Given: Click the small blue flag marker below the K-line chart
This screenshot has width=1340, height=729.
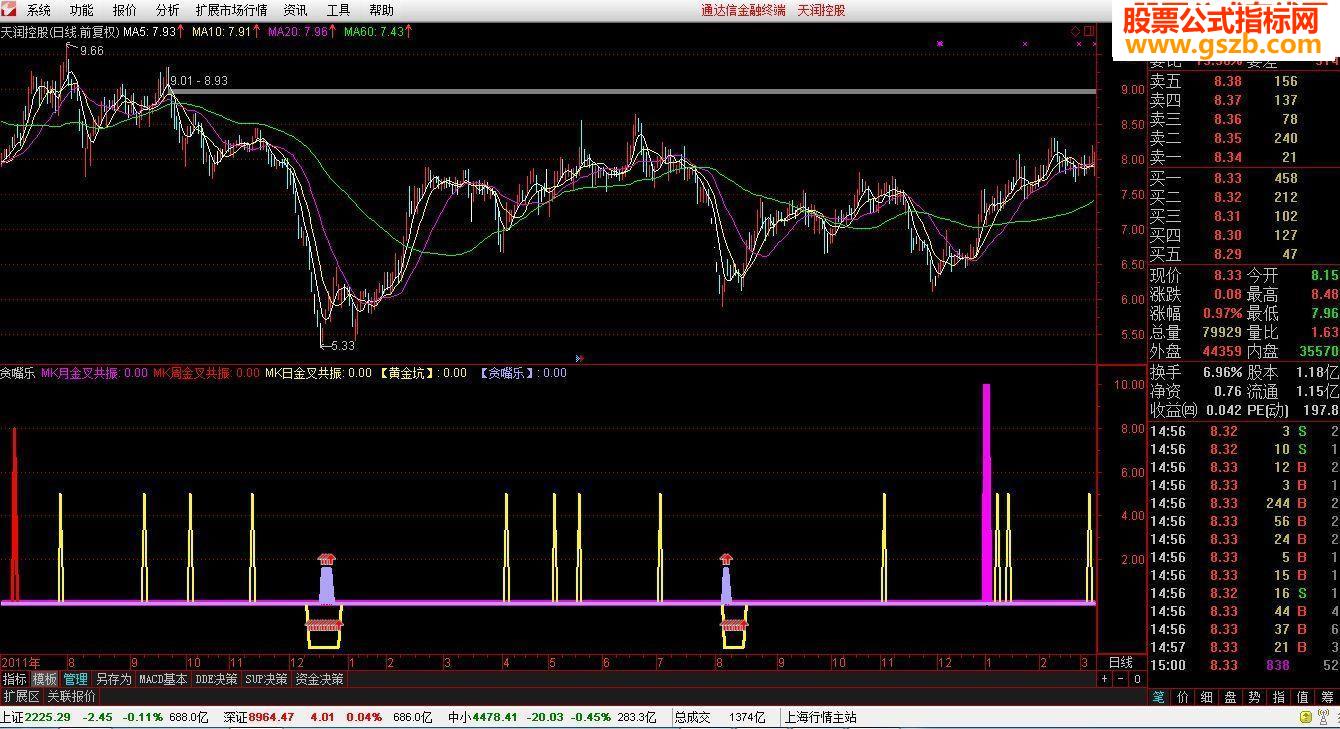Looking at the screenshot, I should [580, 357].
